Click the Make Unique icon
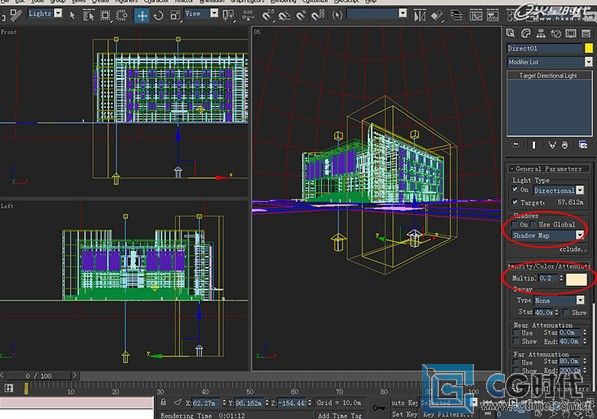The height and width of the screenshot is (419, 597). 552,145
